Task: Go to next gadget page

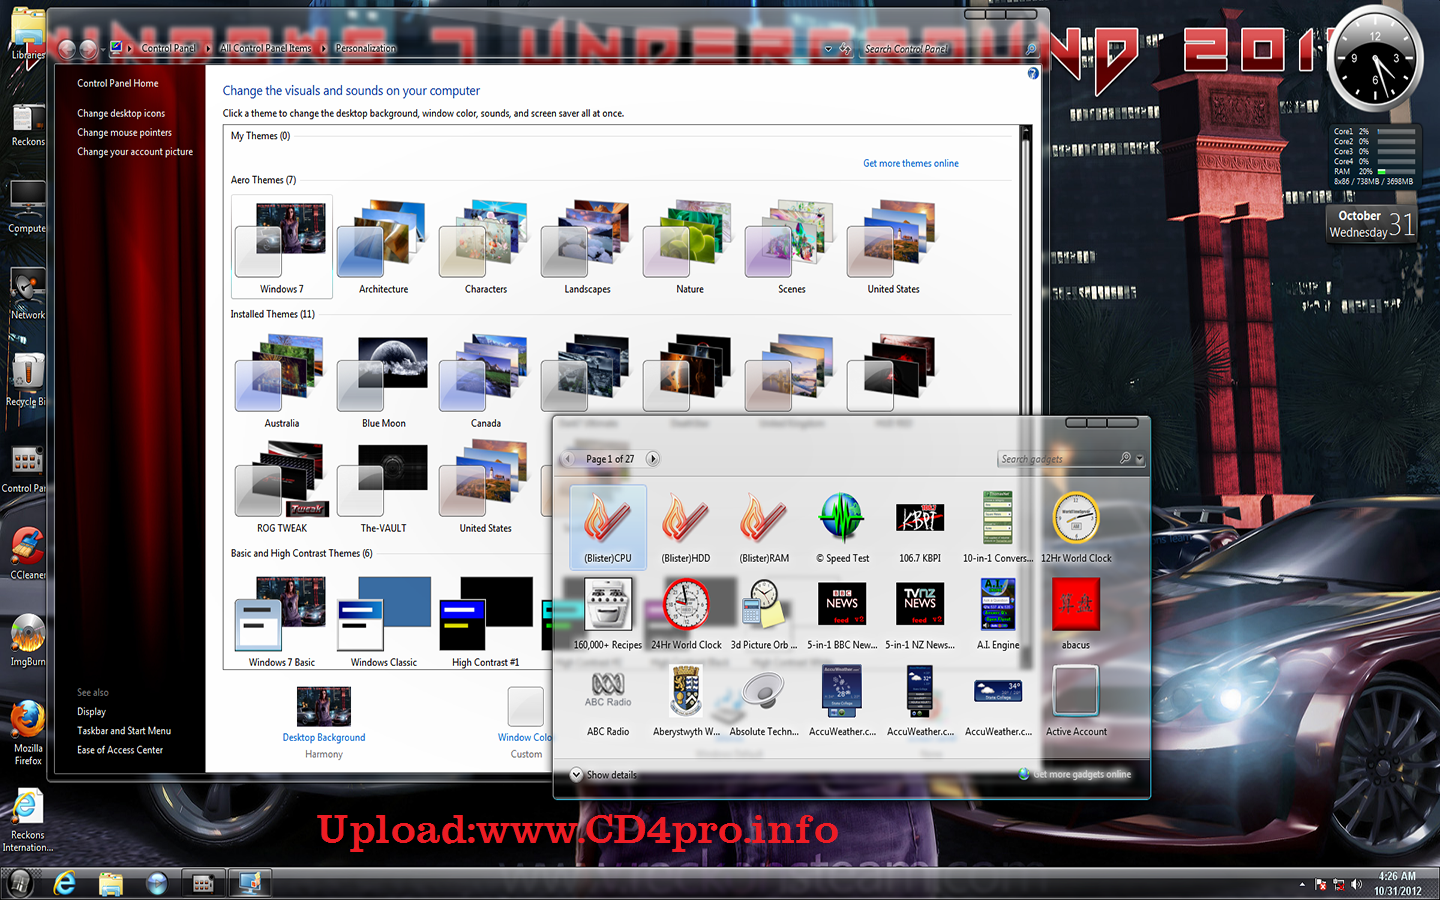Action: (653, 459)
